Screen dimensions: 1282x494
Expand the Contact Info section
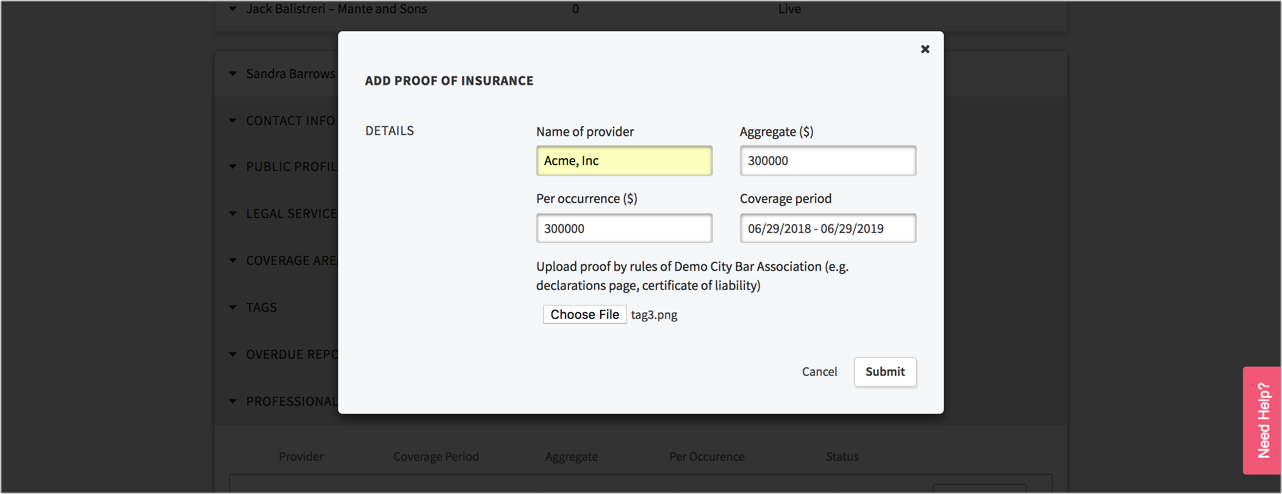point(234,121)
